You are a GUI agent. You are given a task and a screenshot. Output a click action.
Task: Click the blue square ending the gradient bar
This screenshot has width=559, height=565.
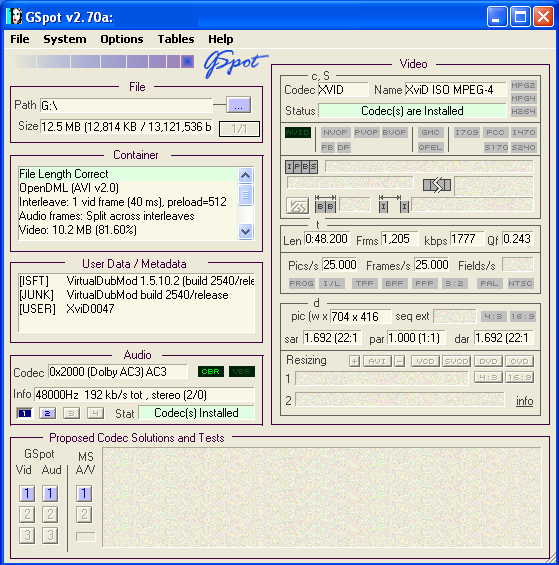(187, 62)
